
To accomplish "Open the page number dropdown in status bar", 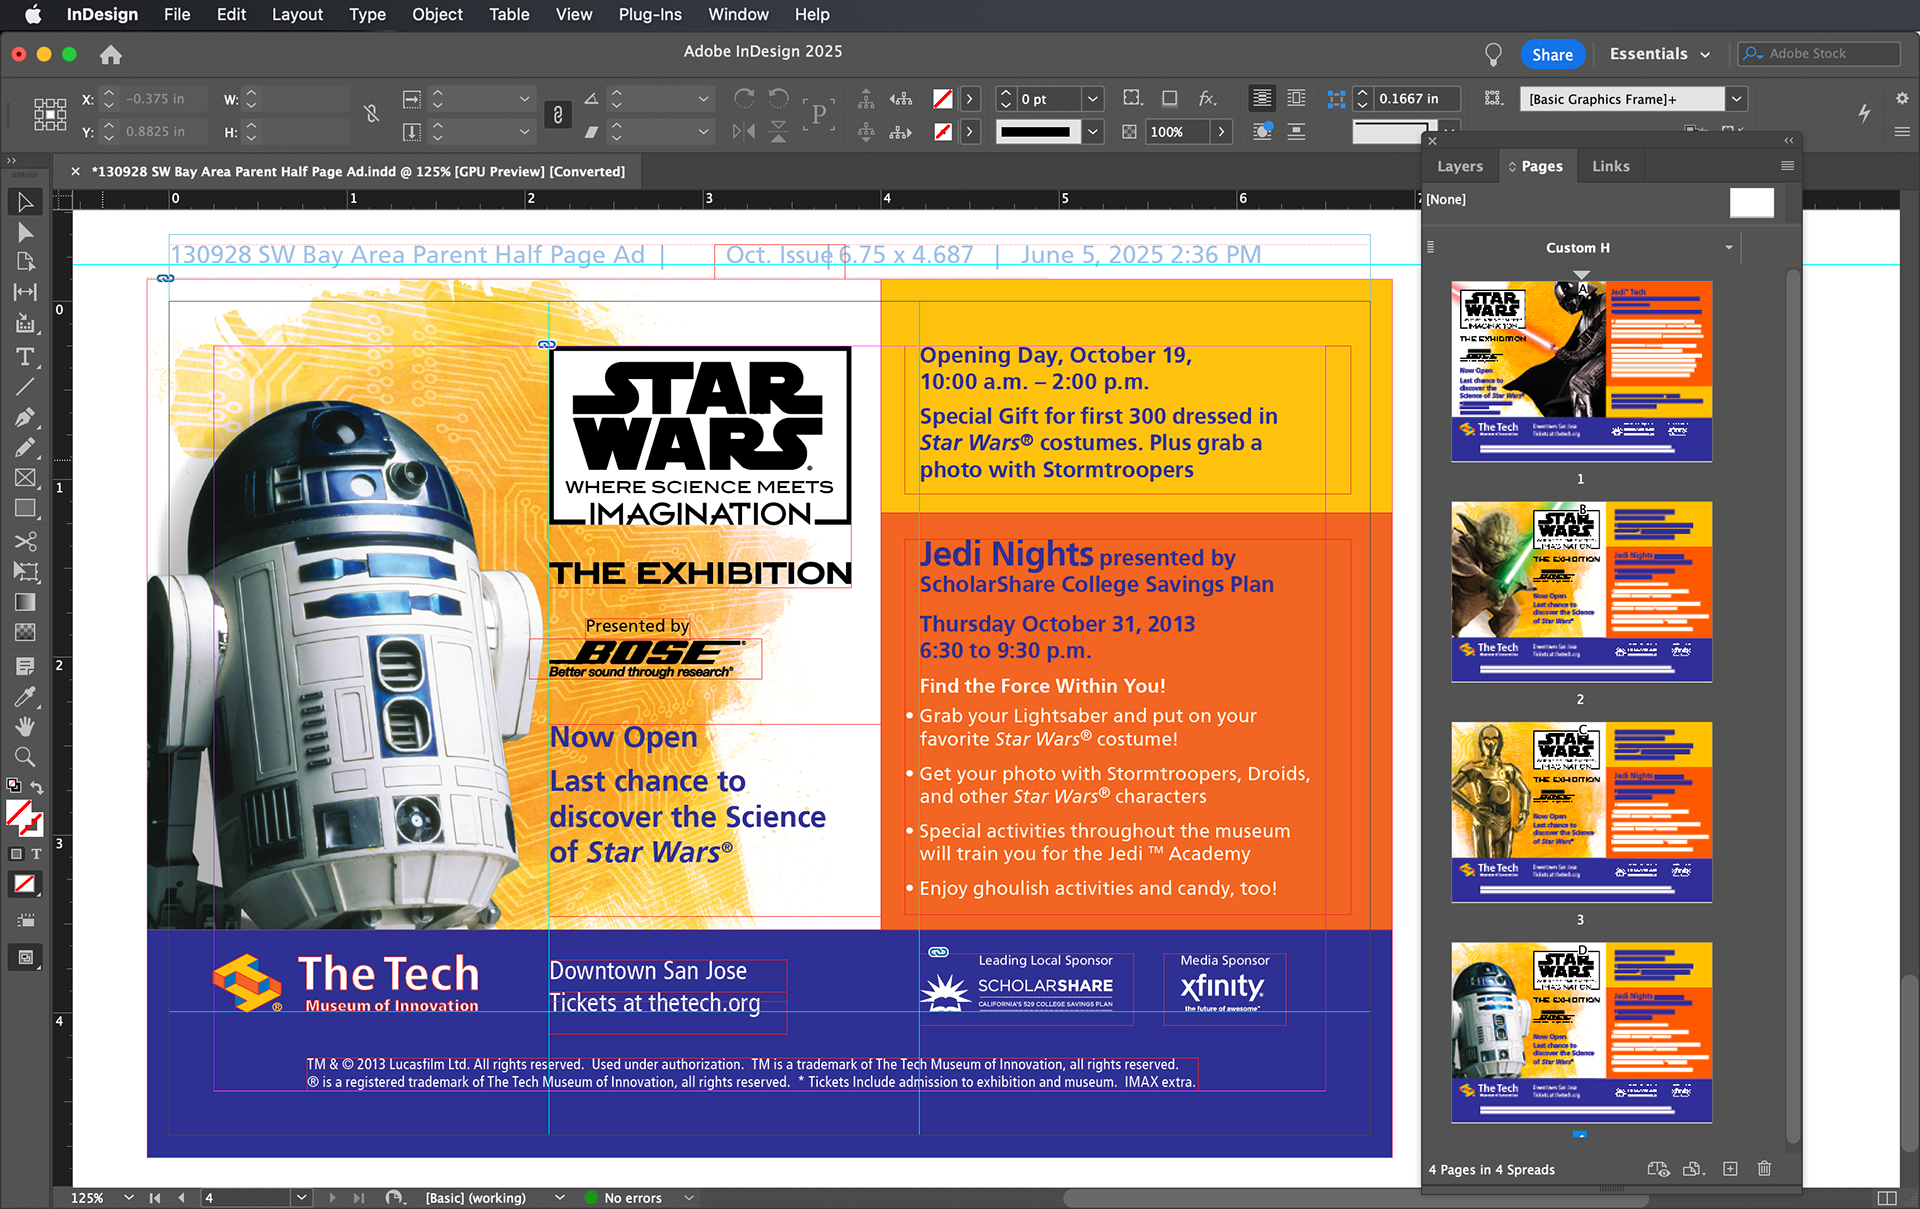I will click(301, 1198).
